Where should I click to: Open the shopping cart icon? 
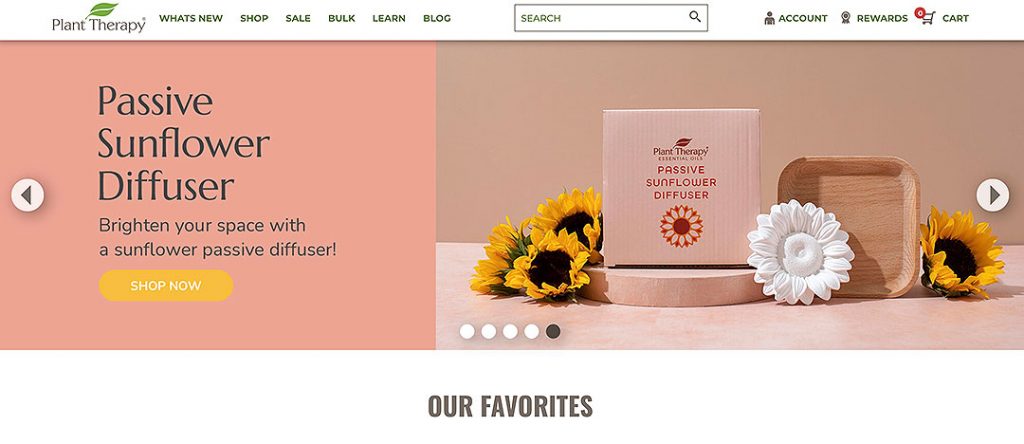[928, 18]
